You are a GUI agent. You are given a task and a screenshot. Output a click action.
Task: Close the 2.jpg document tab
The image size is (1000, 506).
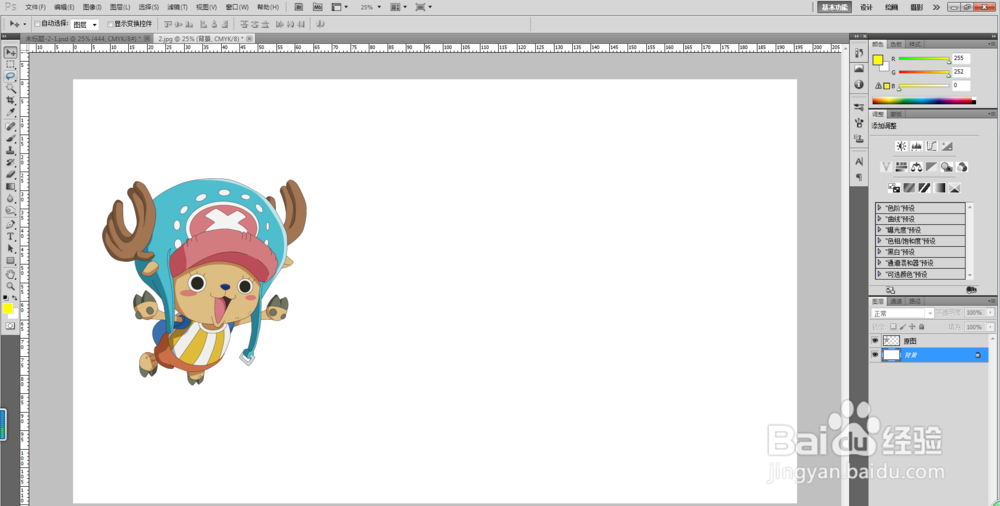coord(249,39)
